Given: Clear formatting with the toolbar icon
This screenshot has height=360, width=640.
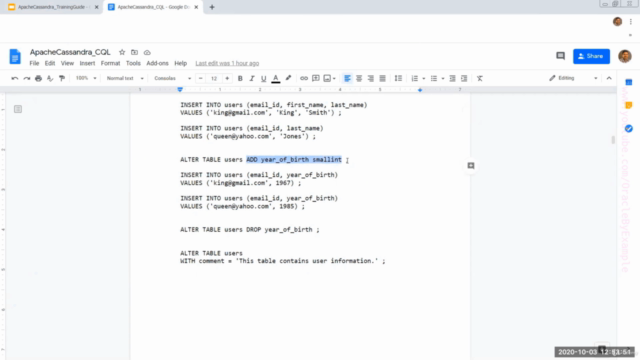Looking at the screenshot, I should click(x=480, y=78).
